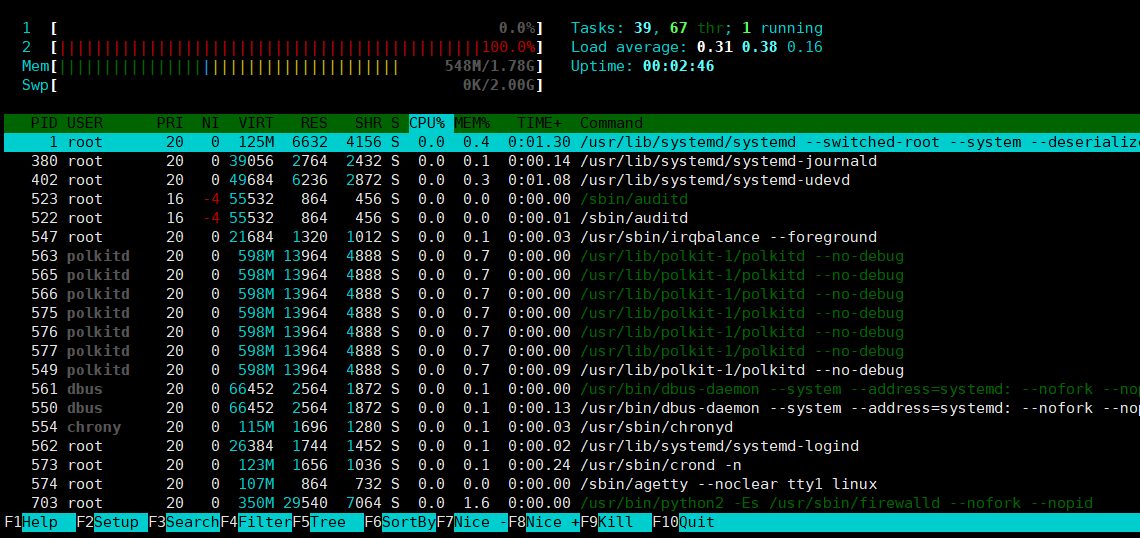This screenshot has height=538, width=1140.
Task: Click the Tasks count line
Action: (x=697, y=28)
